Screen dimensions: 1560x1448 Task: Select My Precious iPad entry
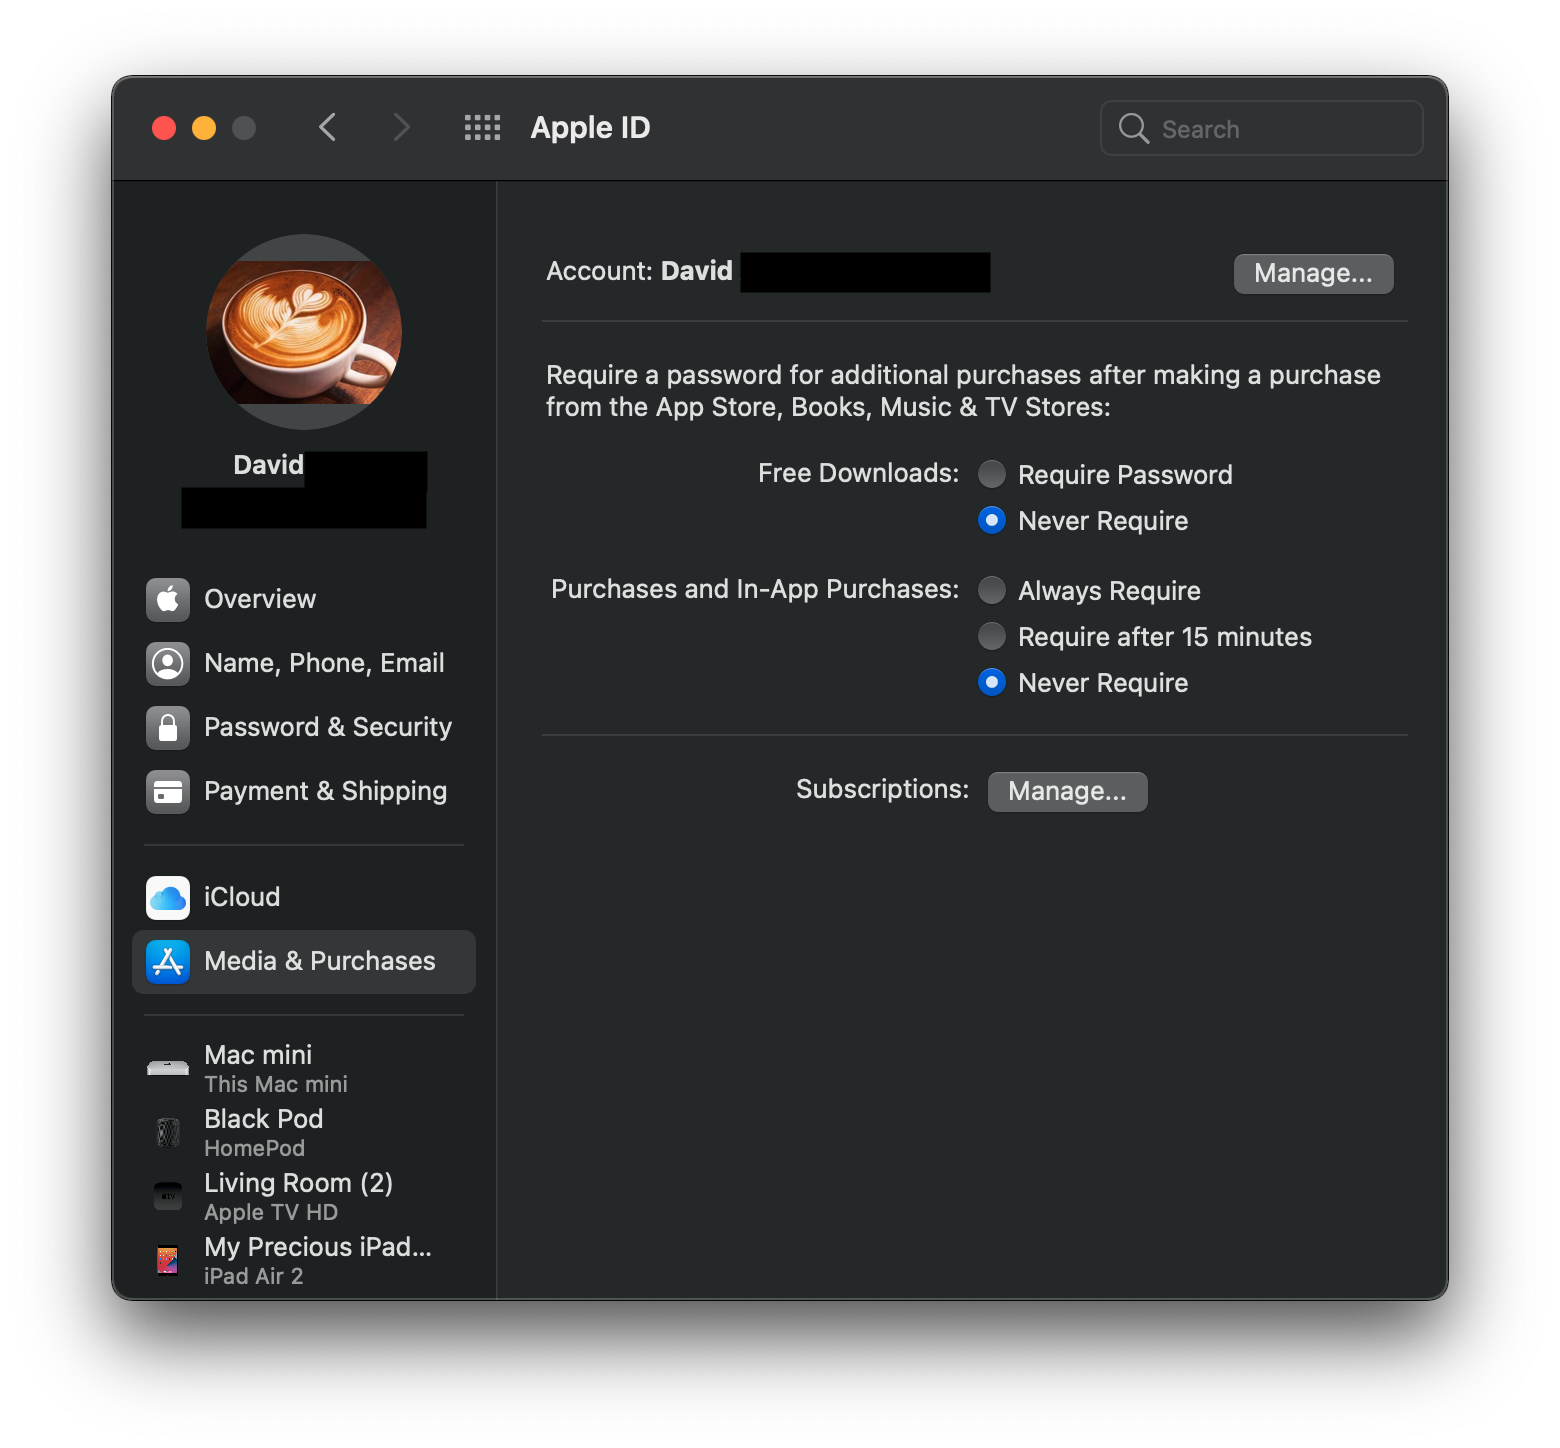tap(304, 1260)
